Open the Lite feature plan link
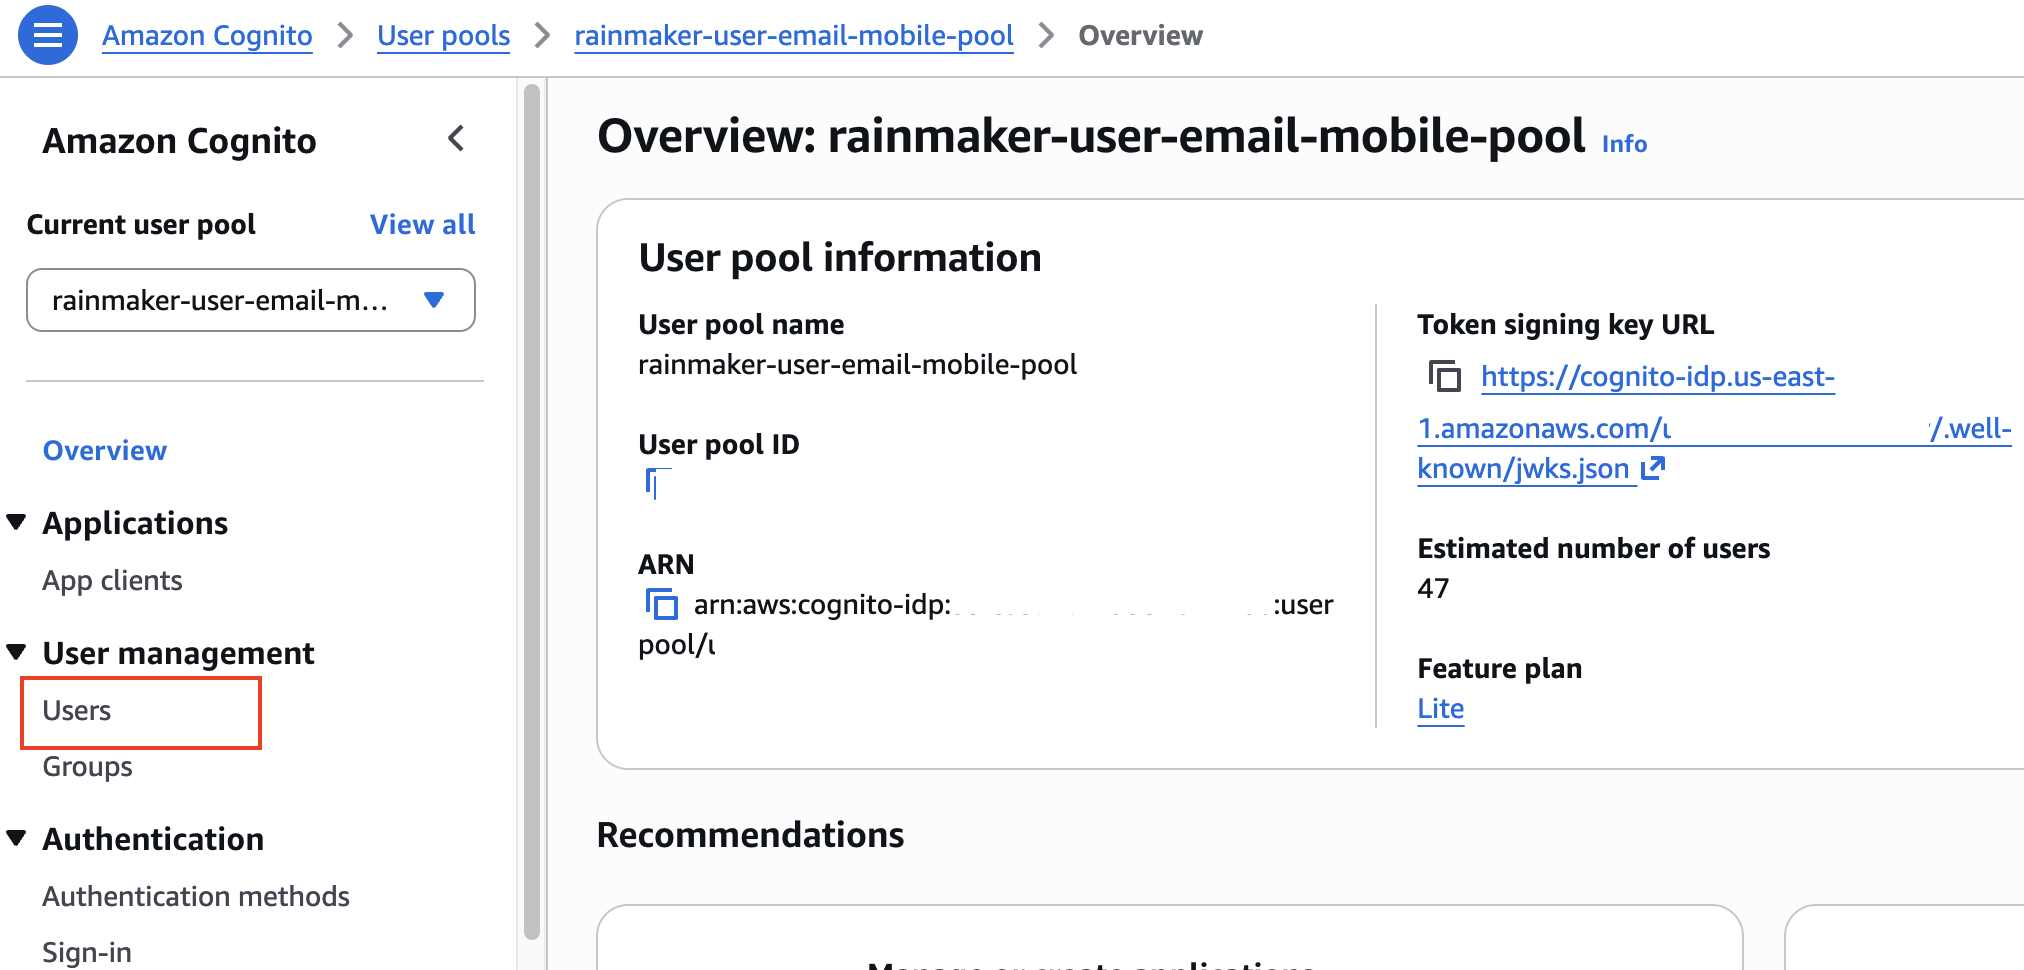Screen dimensions: 2024x970 pos(1440,709)
